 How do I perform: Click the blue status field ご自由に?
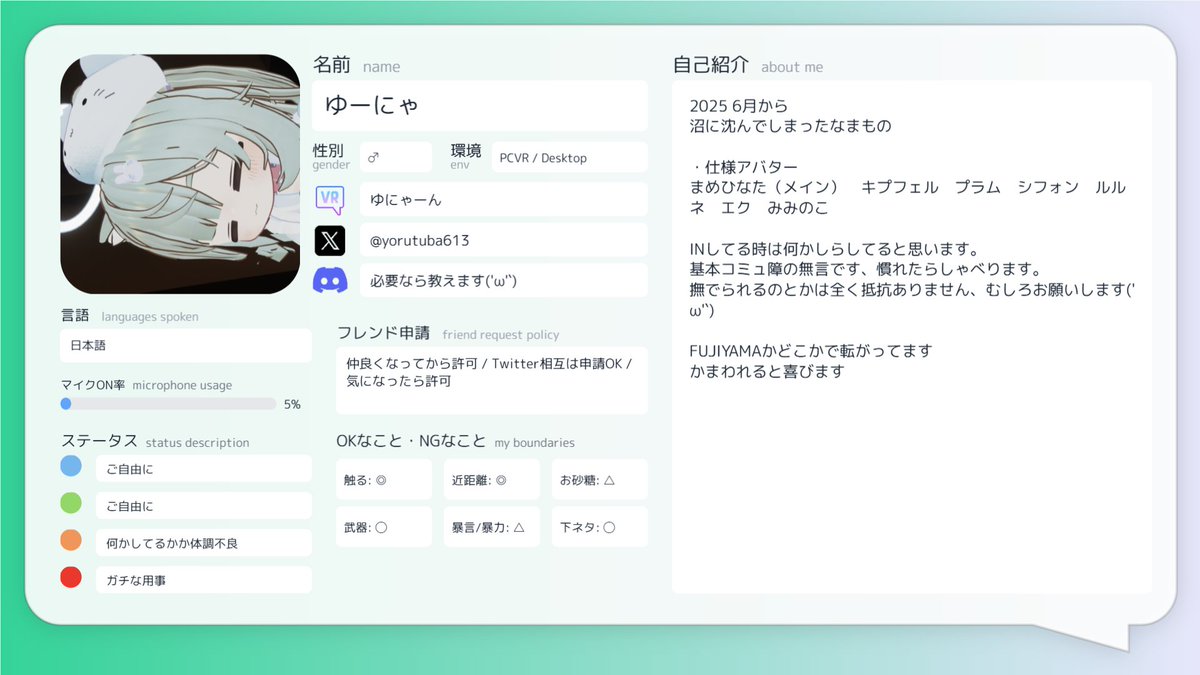204,468
